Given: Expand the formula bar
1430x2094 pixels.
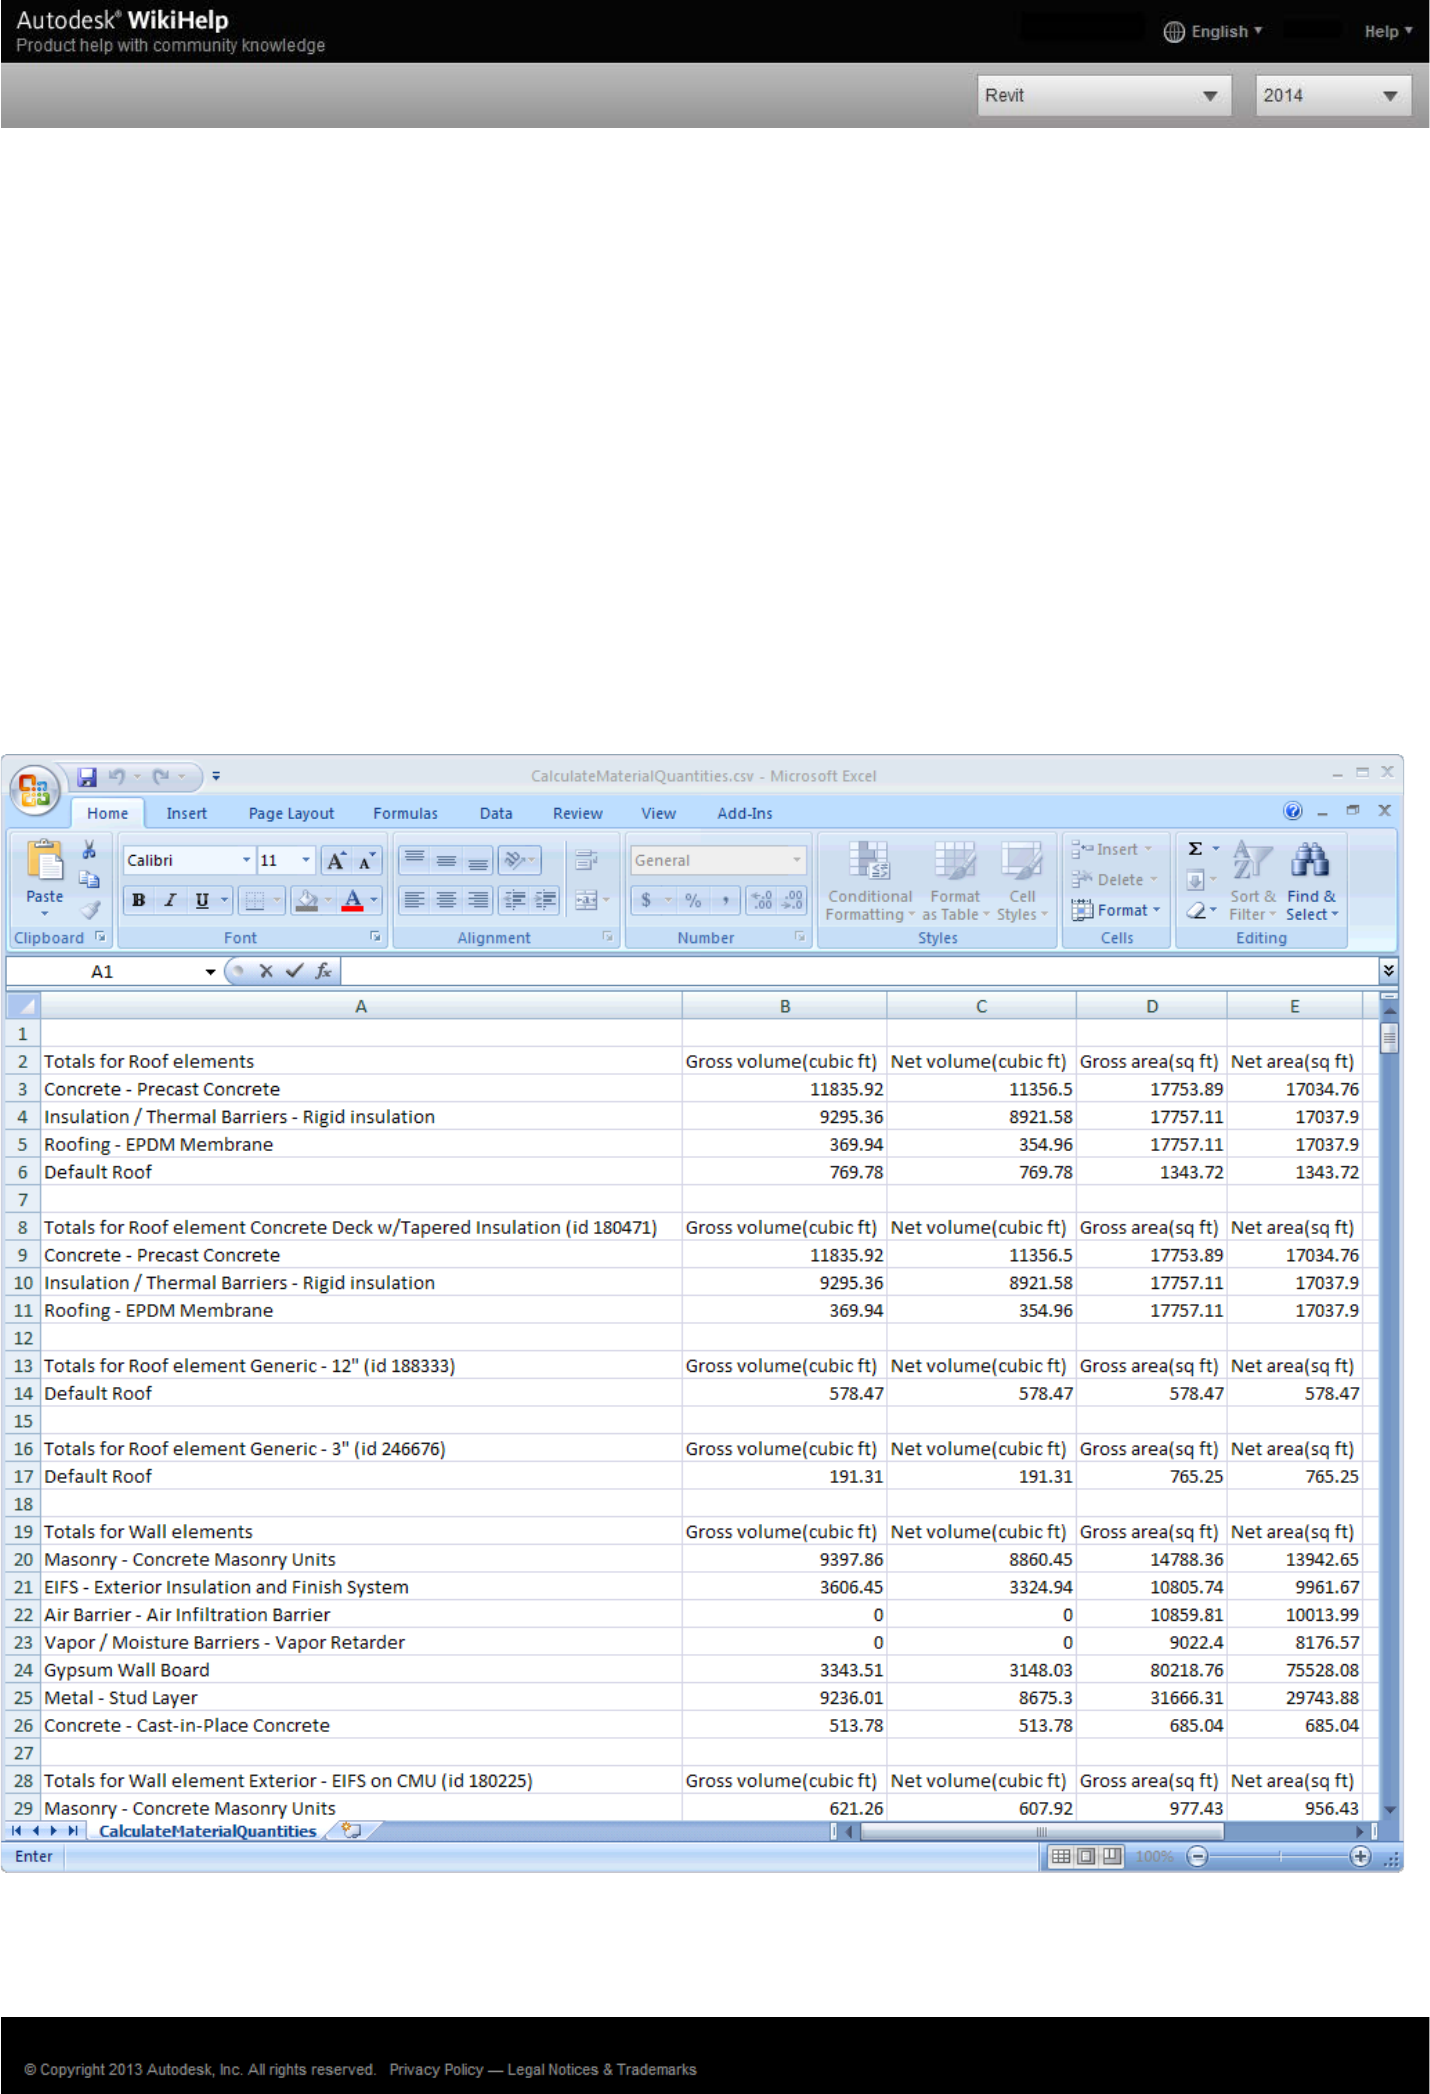Looking at the screenshot, I should click(x=1388, y=970).
